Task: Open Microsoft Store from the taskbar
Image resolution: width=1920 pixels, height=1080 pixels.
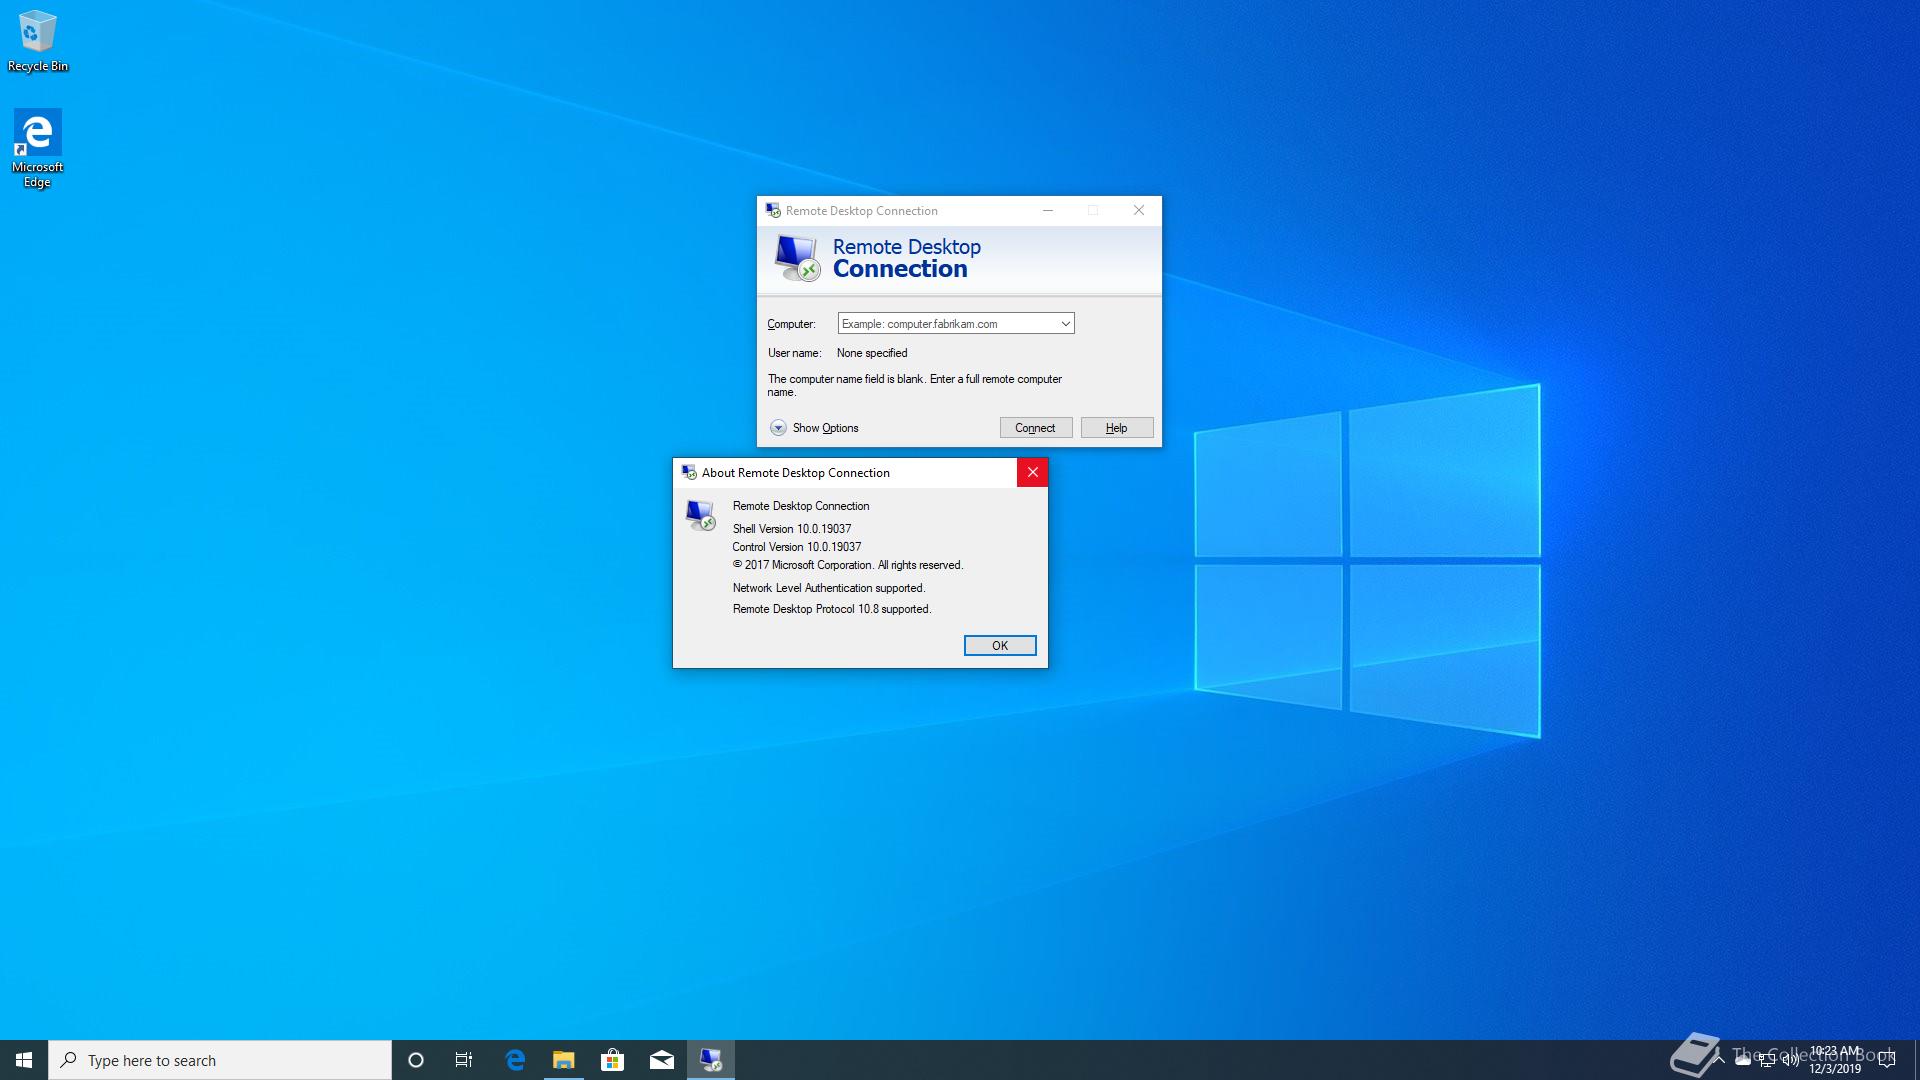Action: [x=612, y=1060]
